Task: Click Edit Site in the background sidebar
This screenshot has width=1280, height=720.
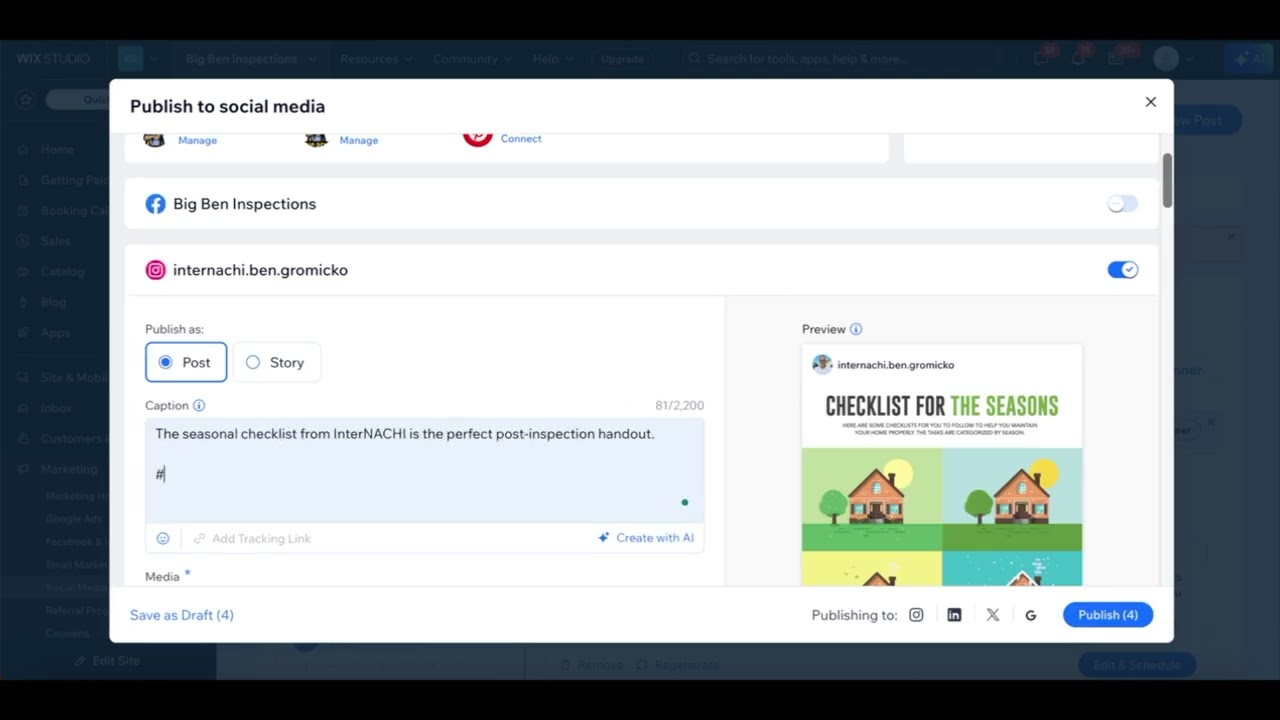Action: click(x=108, y=661)
